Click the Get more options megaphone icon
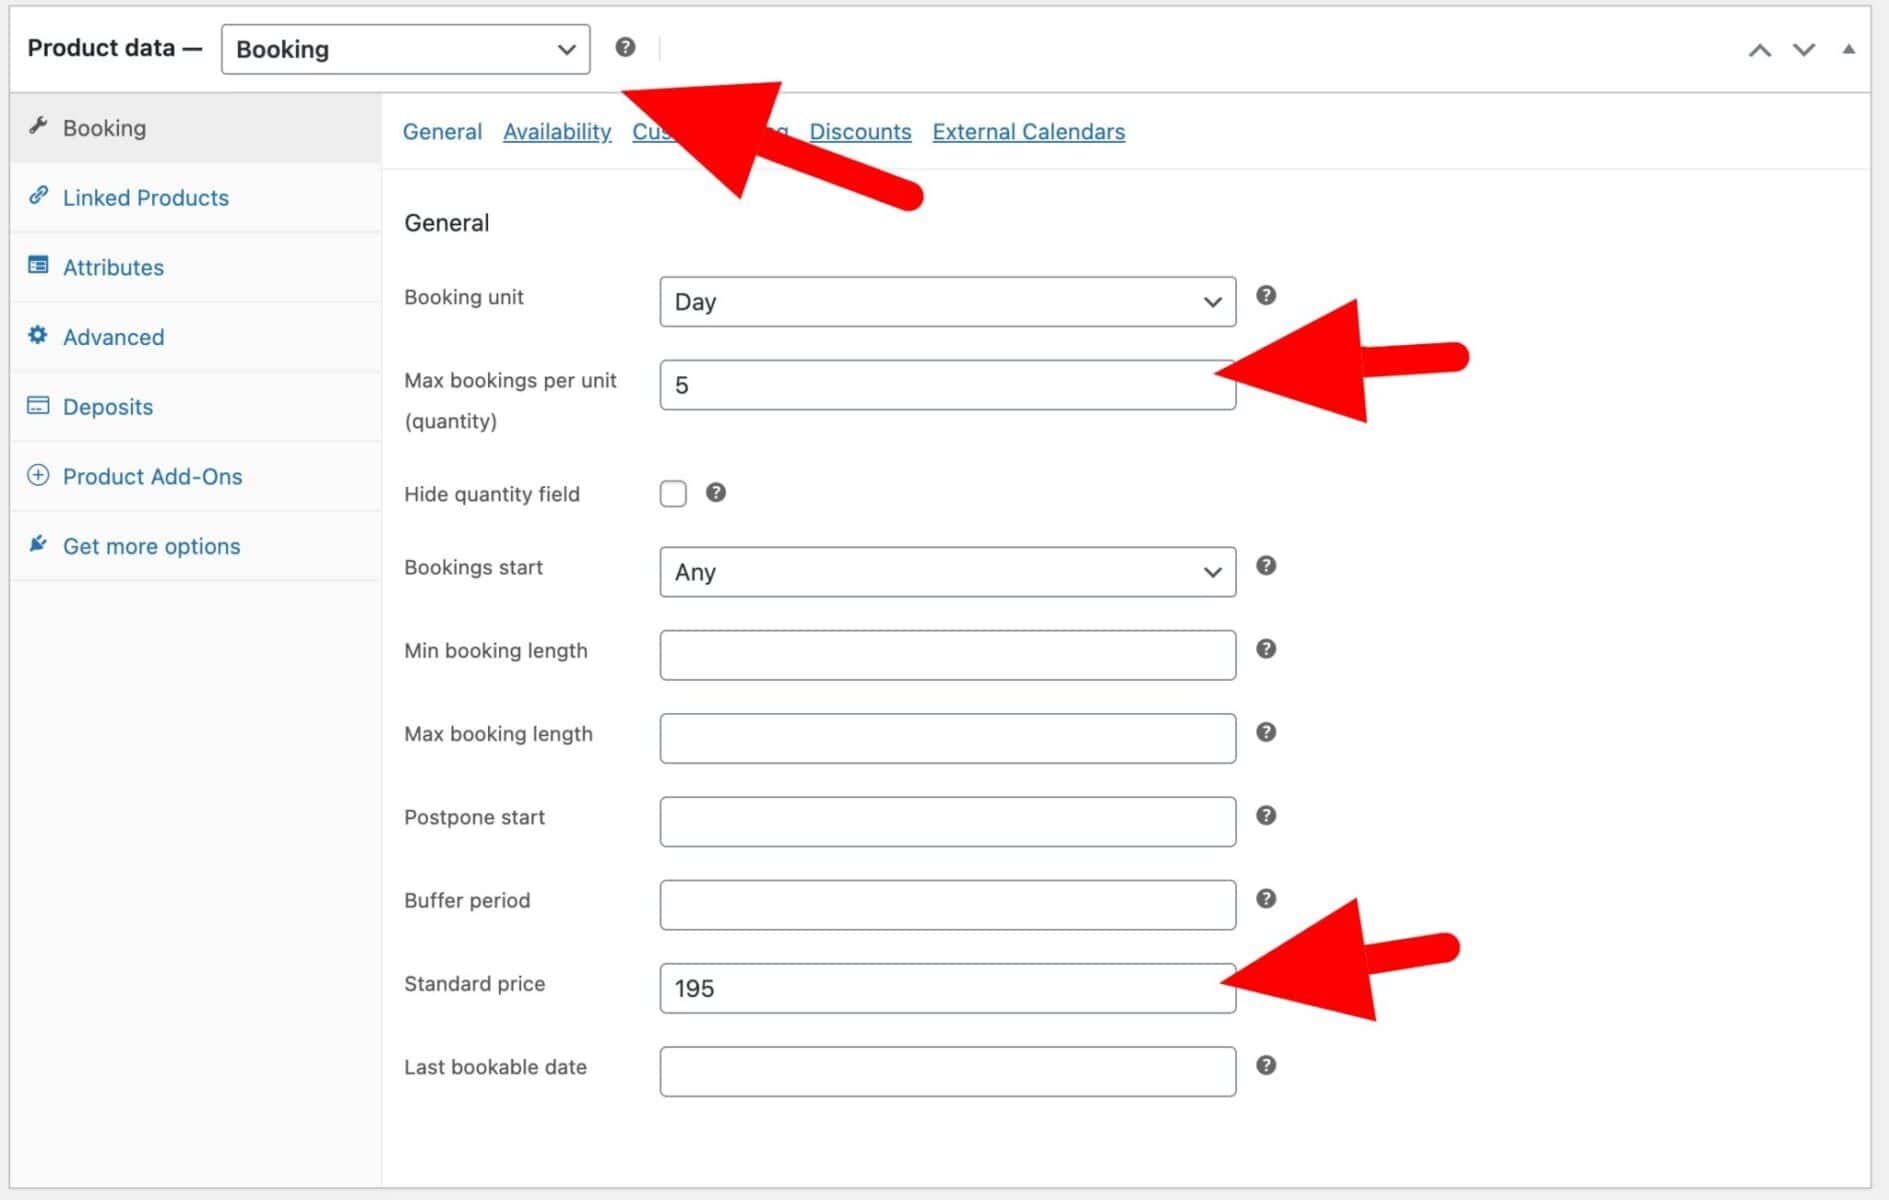 tap(37, 543)
